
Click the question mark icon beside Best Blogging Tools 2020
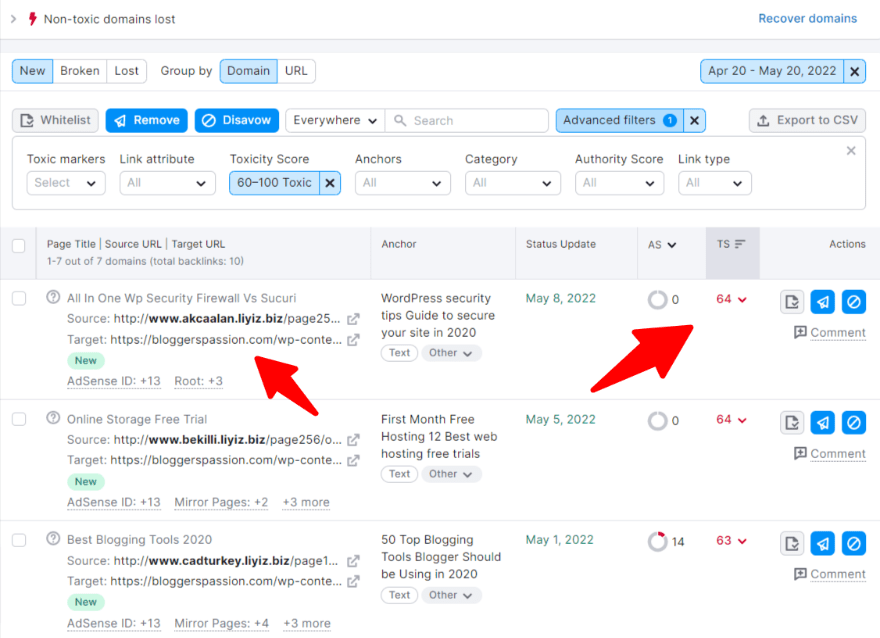[53, 539]
